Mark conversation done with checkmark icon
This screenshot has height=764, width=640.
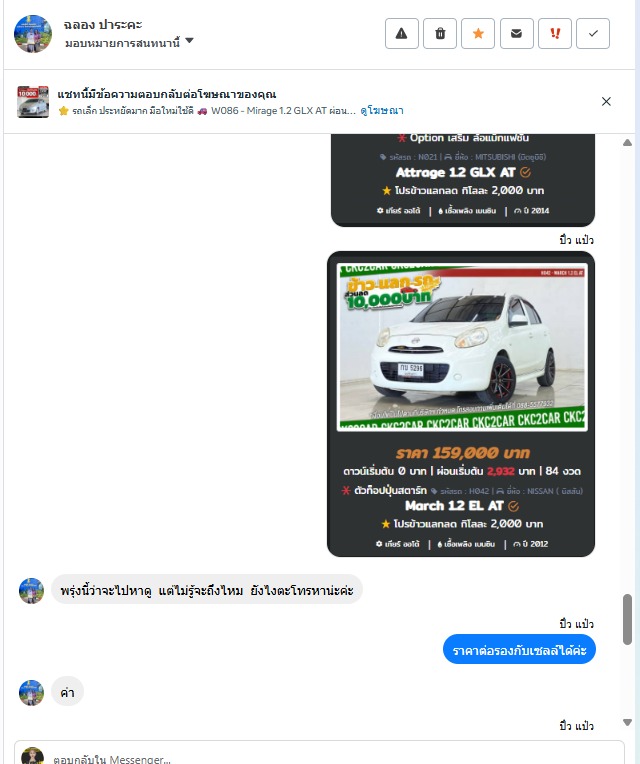[x=593, y=34]
